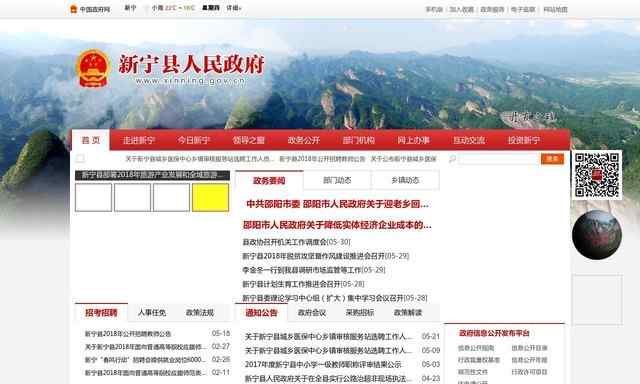The width and height of the screenshot is (640, 384).
Task: Select the first white slideshow thumbnail
Action: click(x=93, y=198)
